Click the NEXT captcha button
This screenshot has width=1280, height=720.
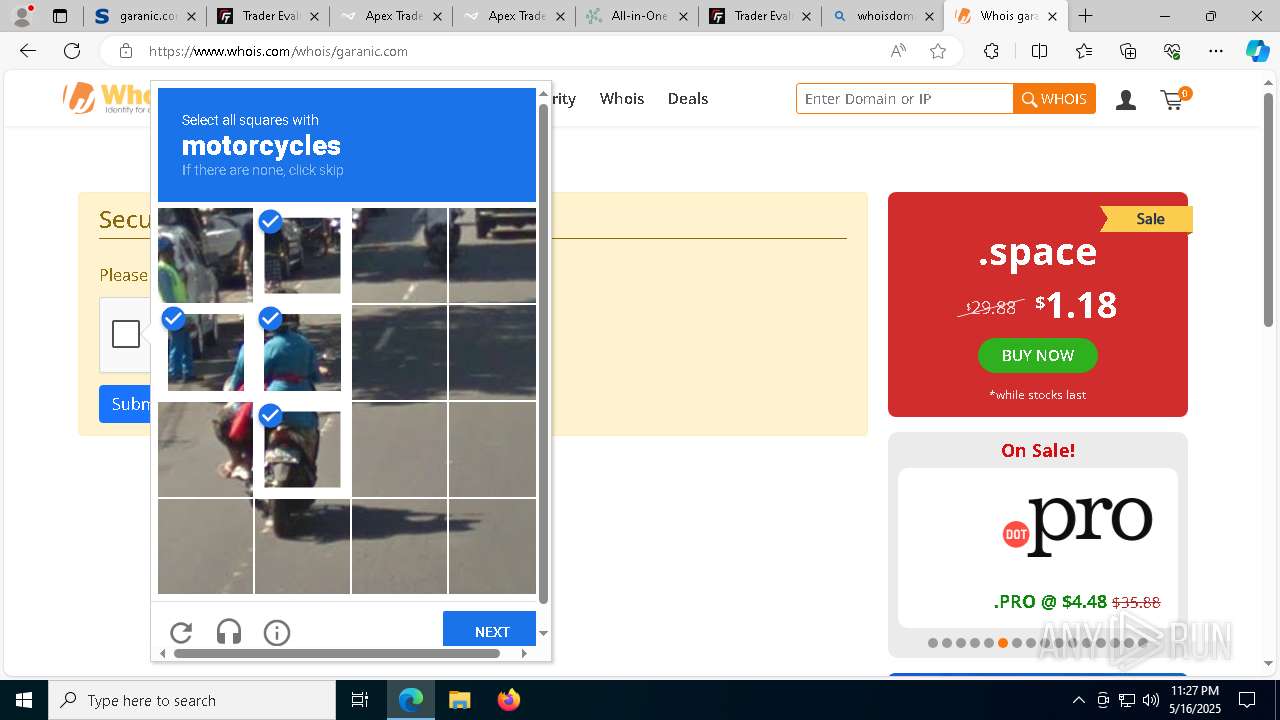490,629
